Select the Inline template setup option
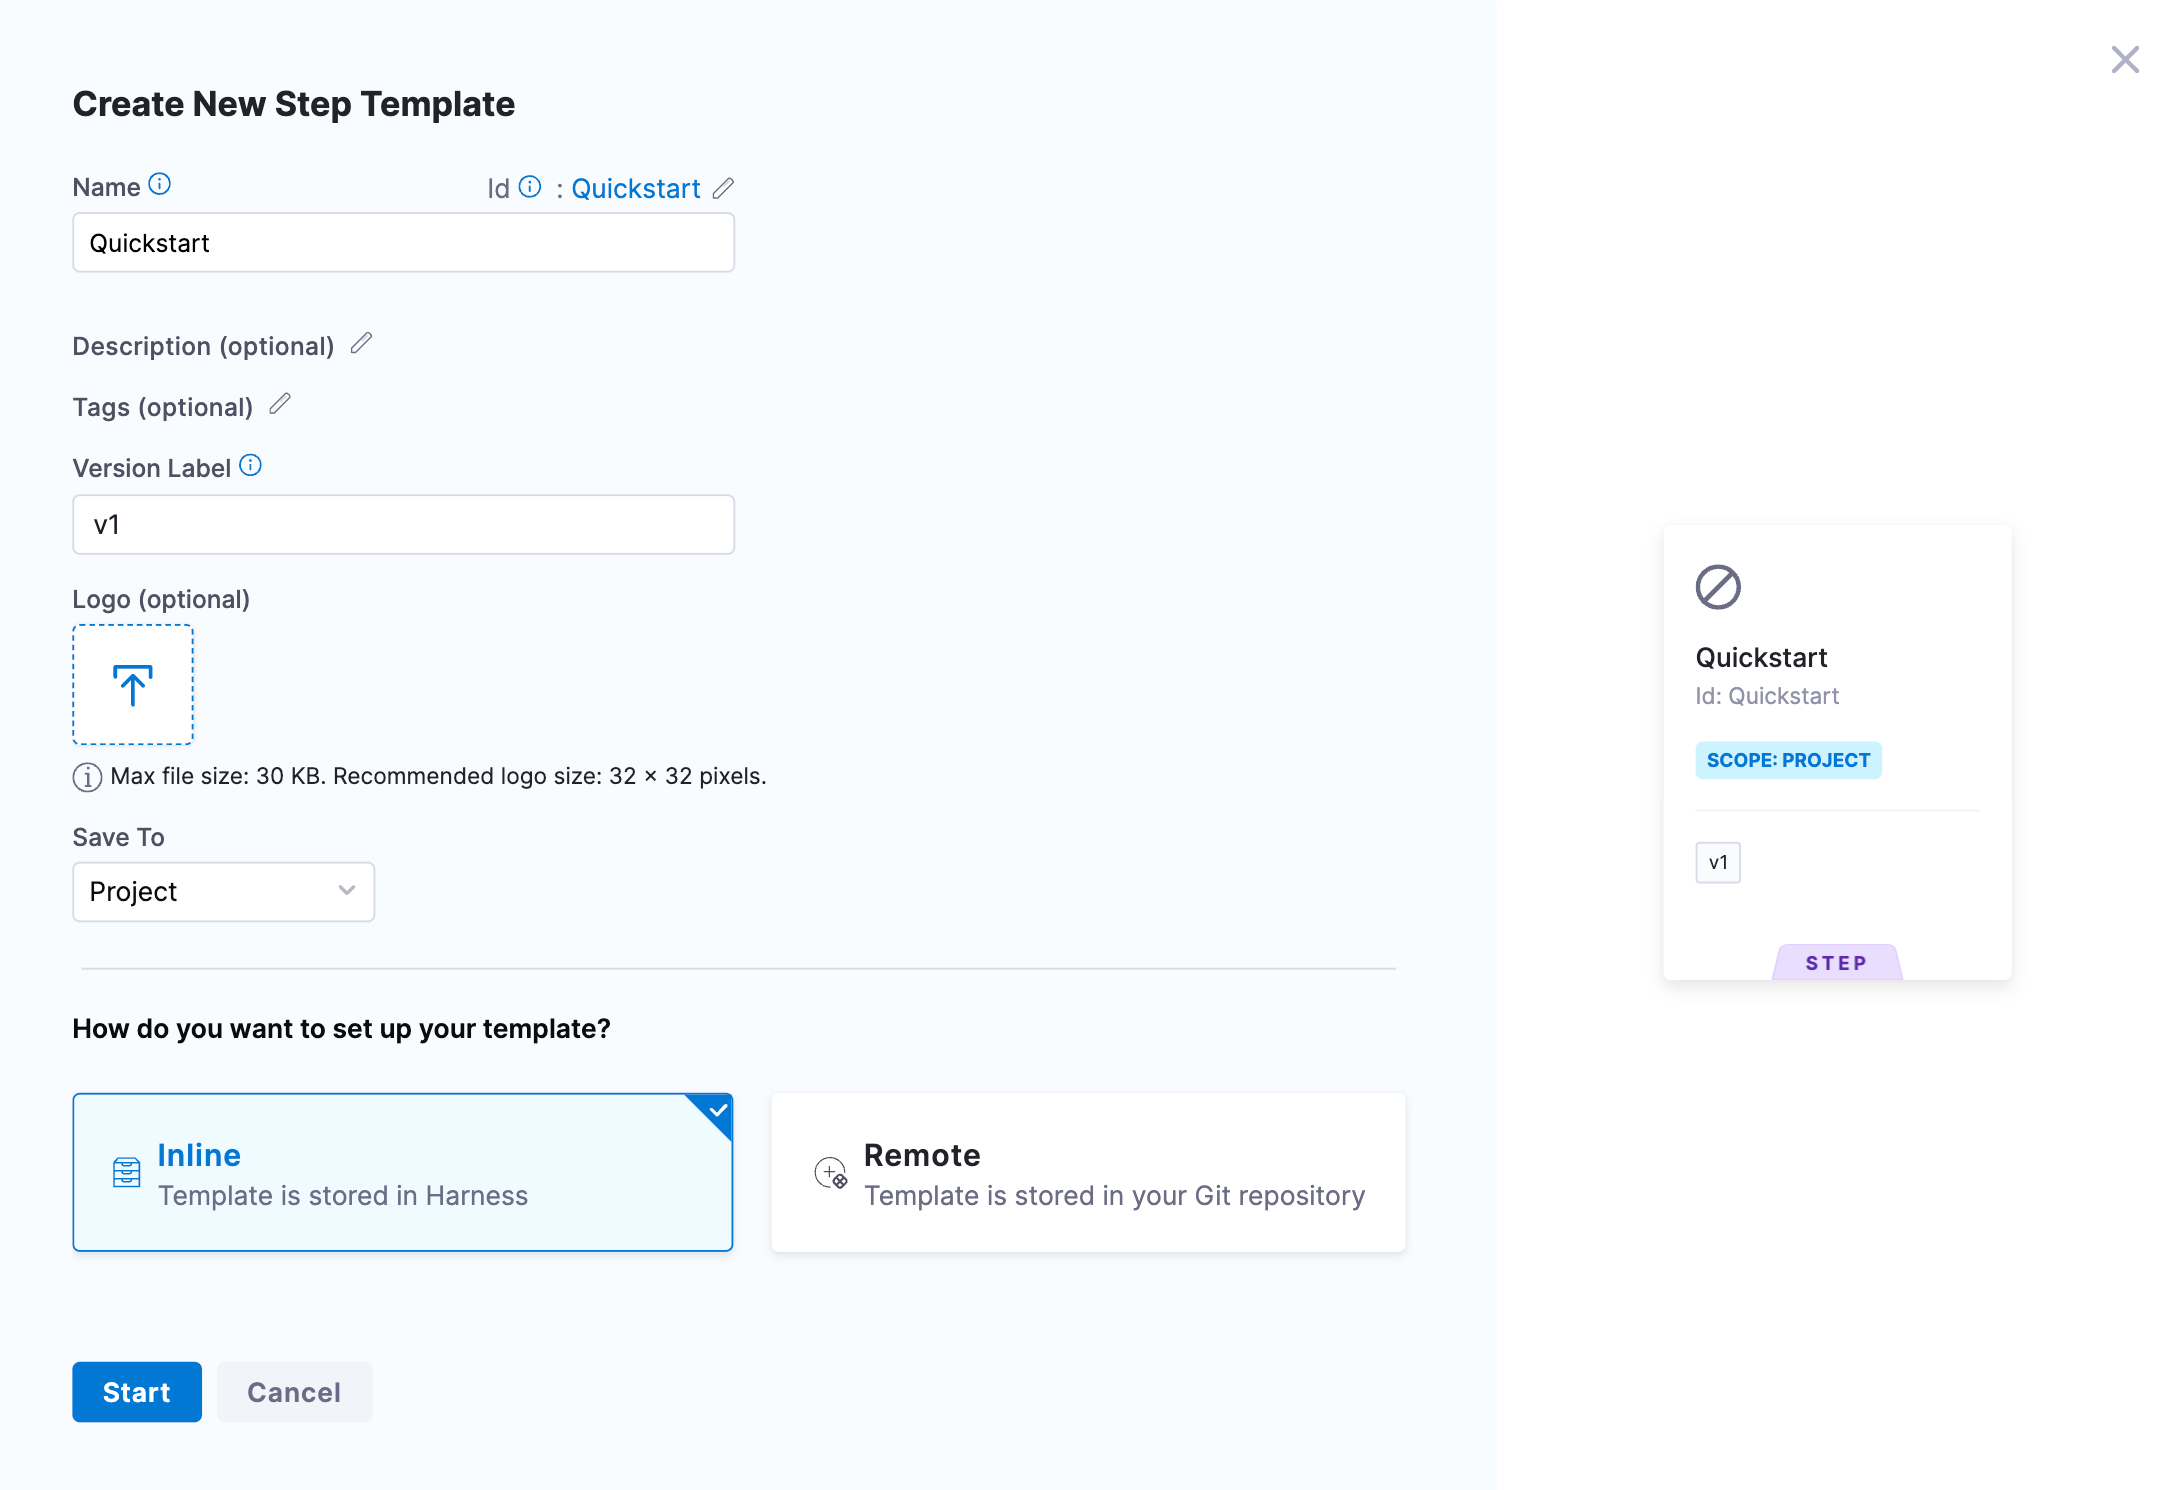Screen dimensions: 2174x1490 402,1172
